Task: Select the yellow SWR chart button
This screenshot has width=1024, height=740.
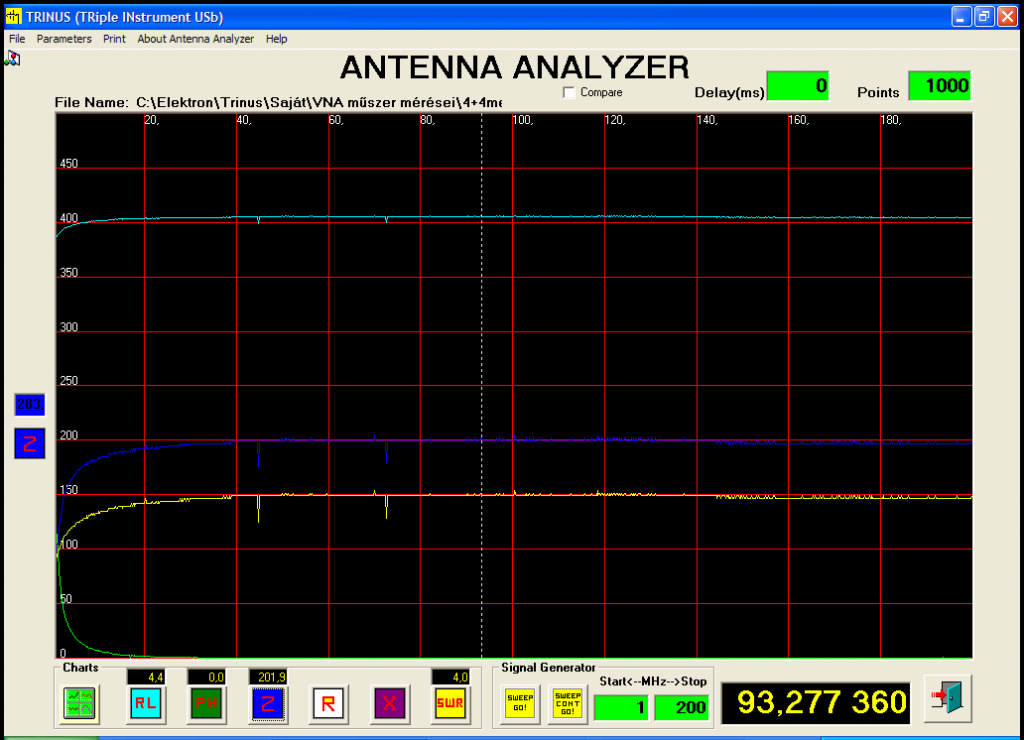Action: (x=450, y=703)
